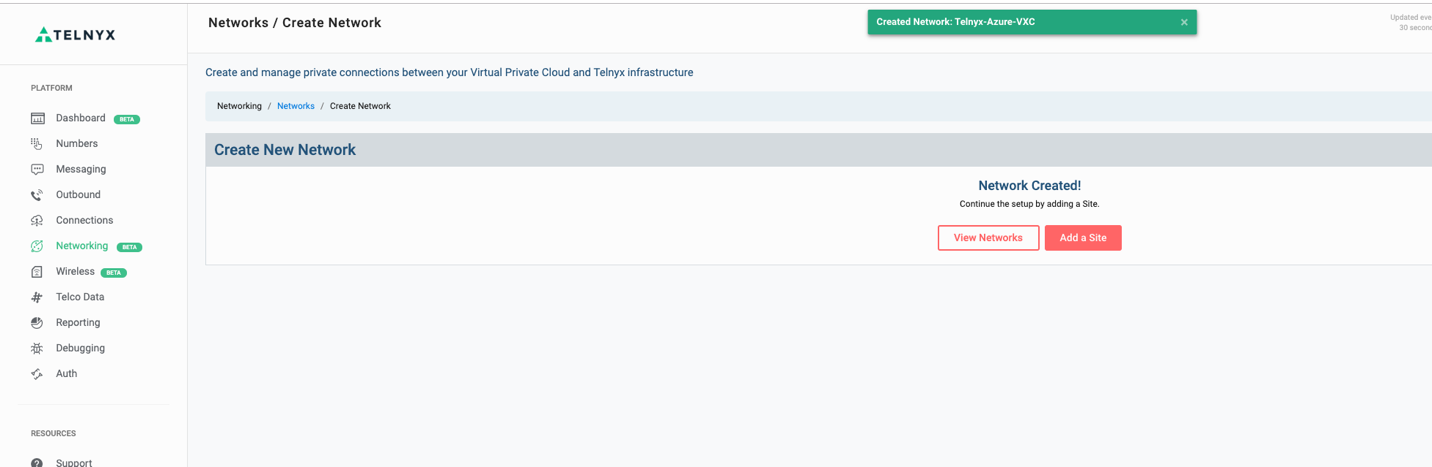Click the Wireless SIM icon
Image resolution: width=1432 pixels, height=467 pixels.
(x=37, y=272)
